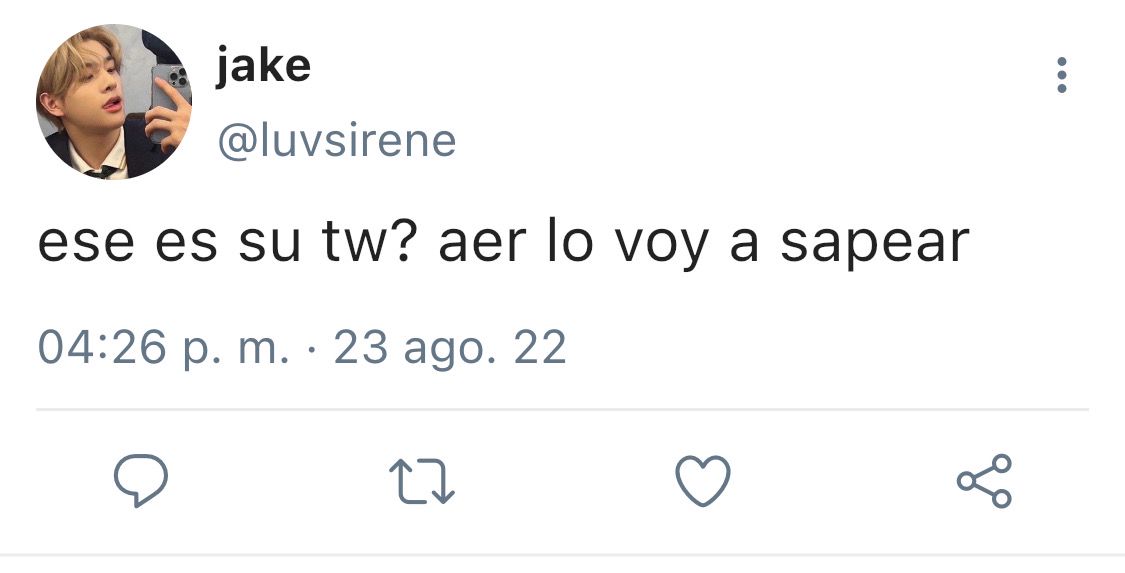Viewport: 1125px width, 573px height.
Task: Share jake's tweet via the connected-nodes icon
Action: pyautogui.click(x=984, y=480)
